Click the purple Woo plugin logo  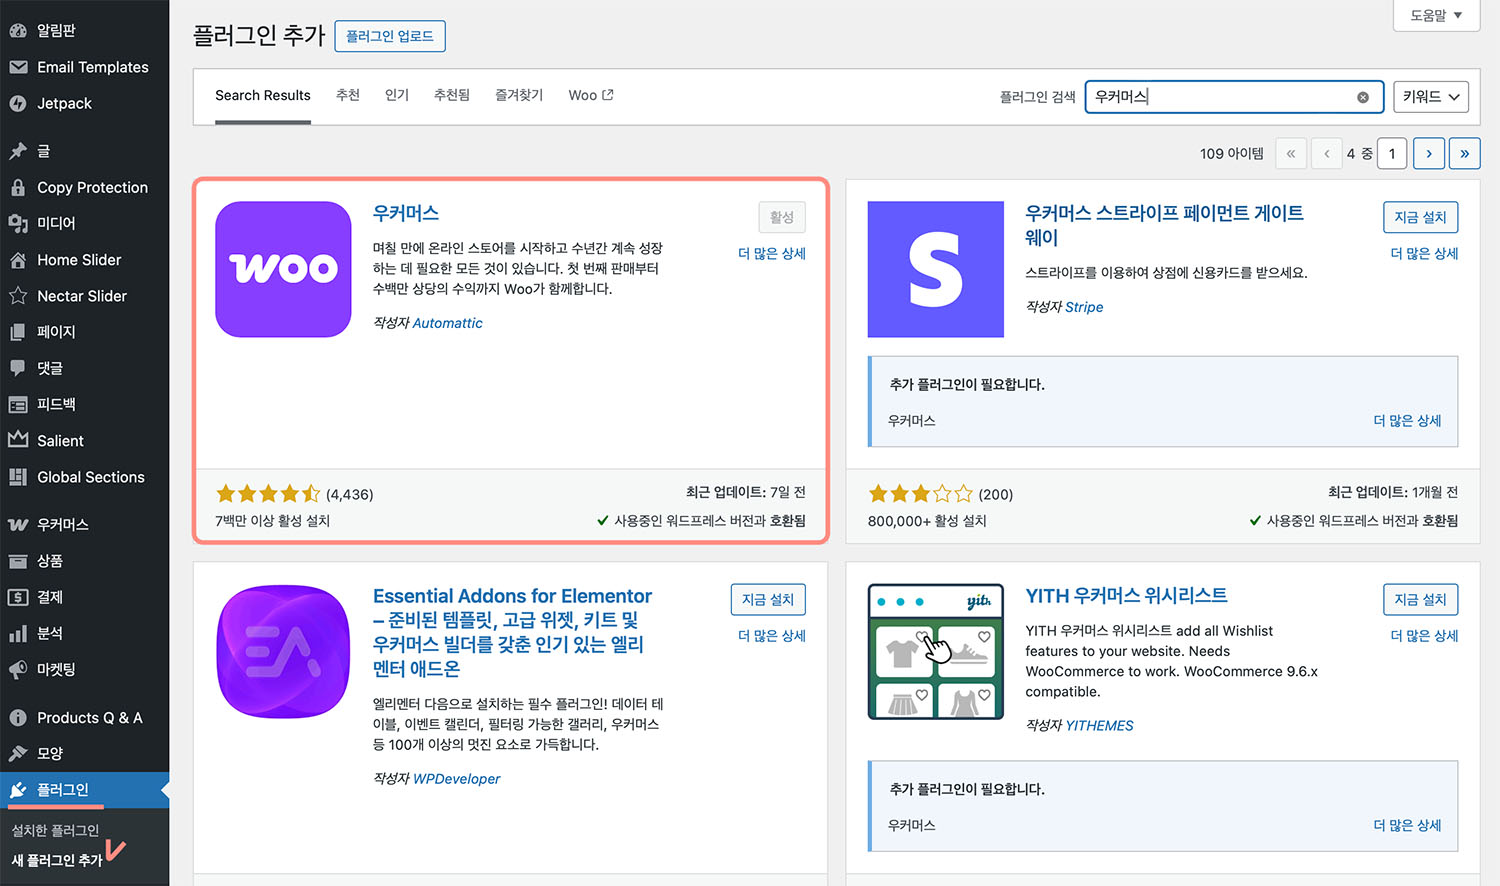click(283, 269)
